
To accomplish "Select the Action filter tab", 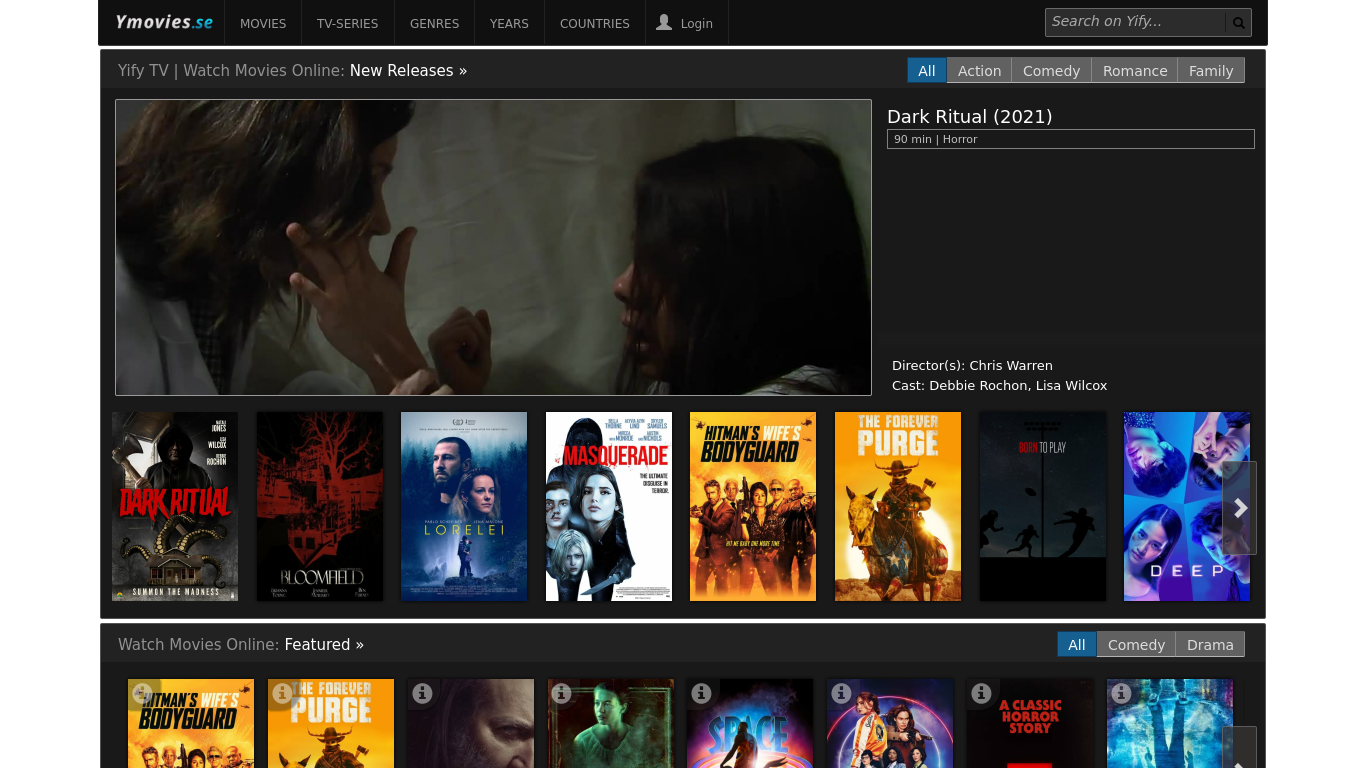I will click(x=979, y=70).
